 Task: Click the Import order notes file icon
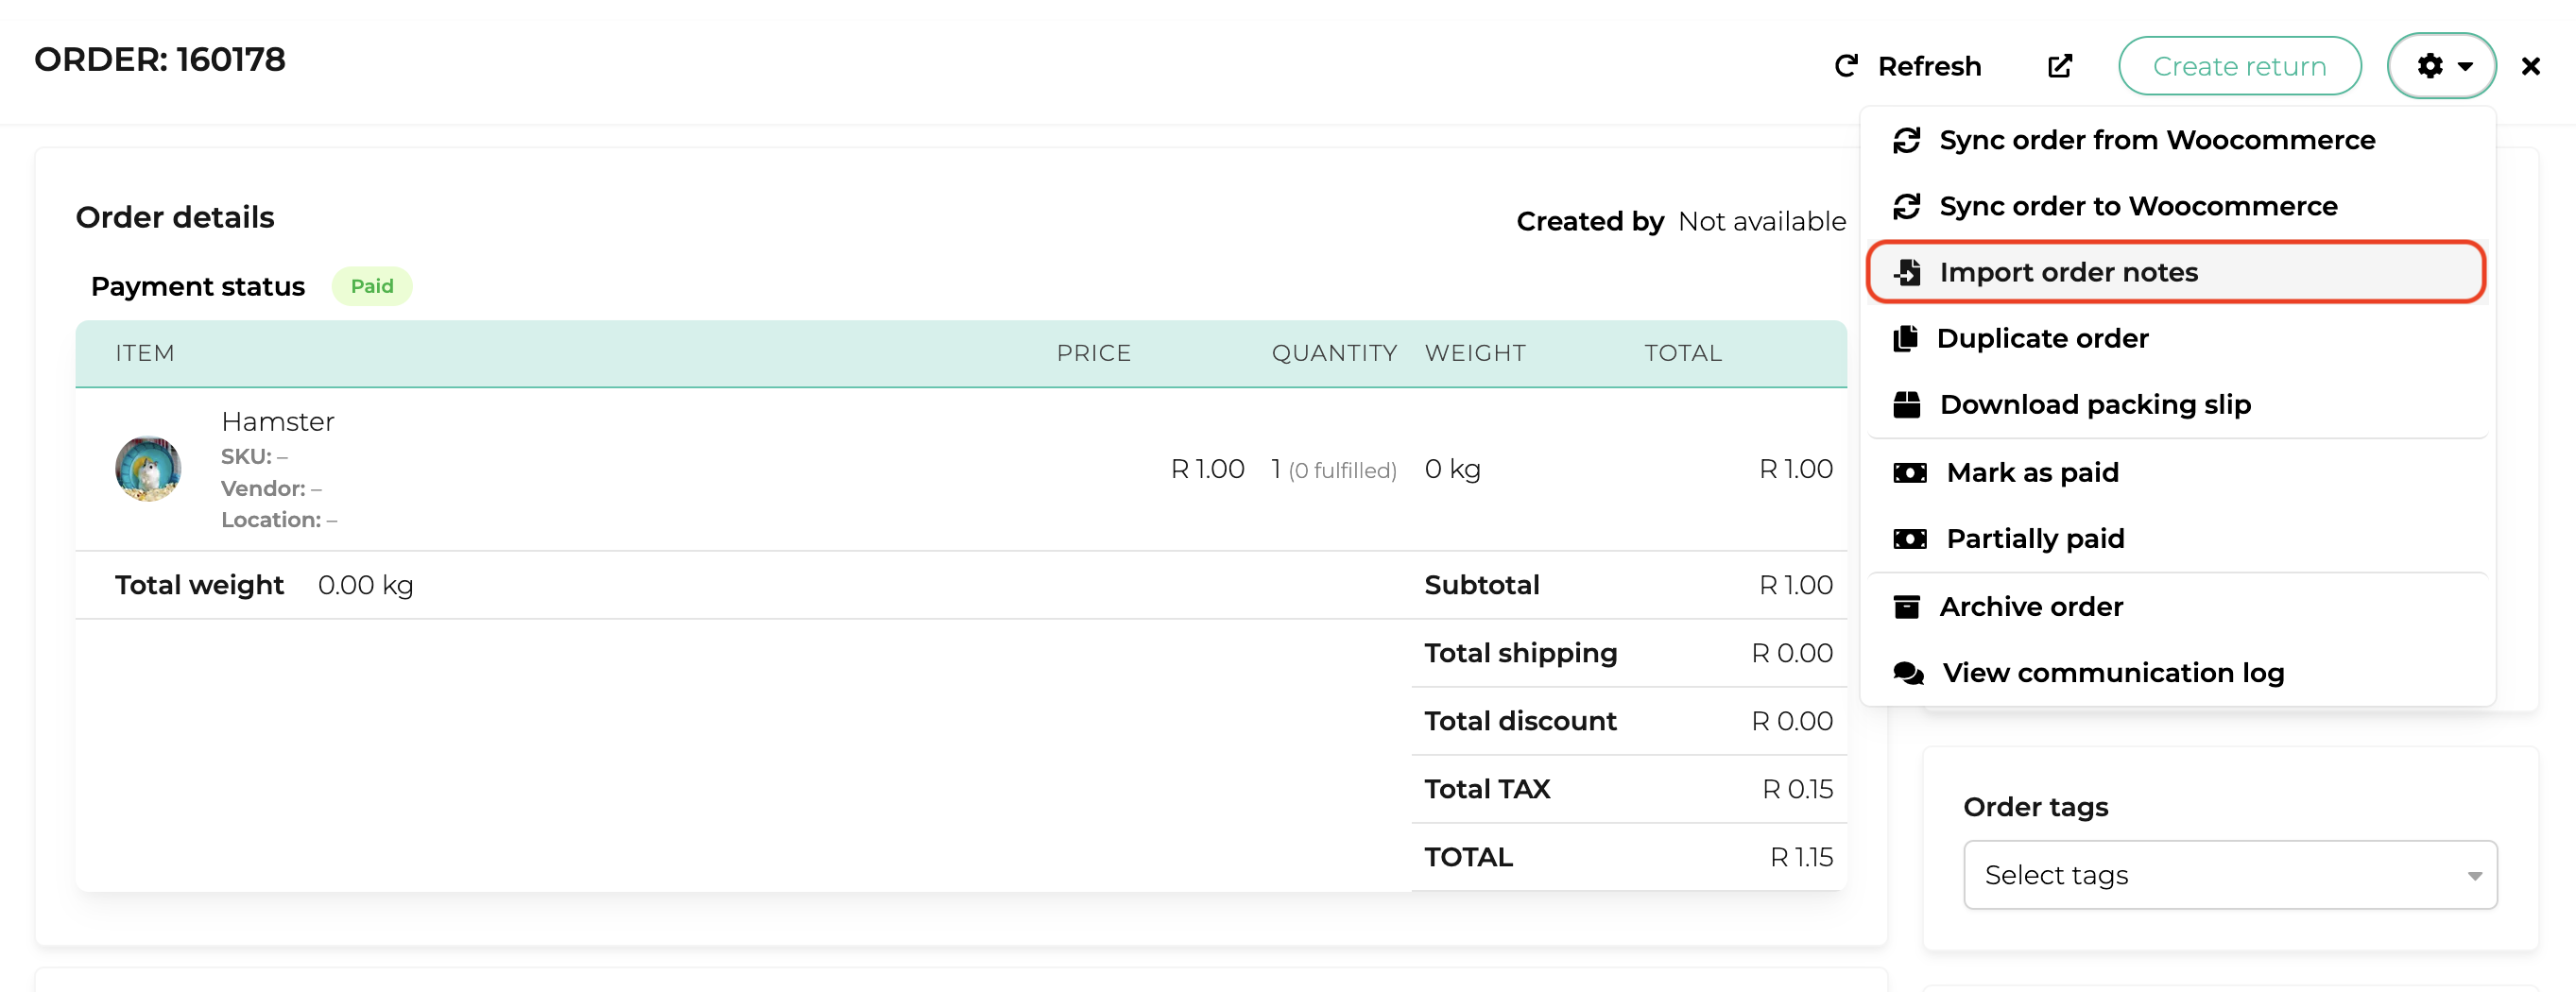coord(1908,272)
